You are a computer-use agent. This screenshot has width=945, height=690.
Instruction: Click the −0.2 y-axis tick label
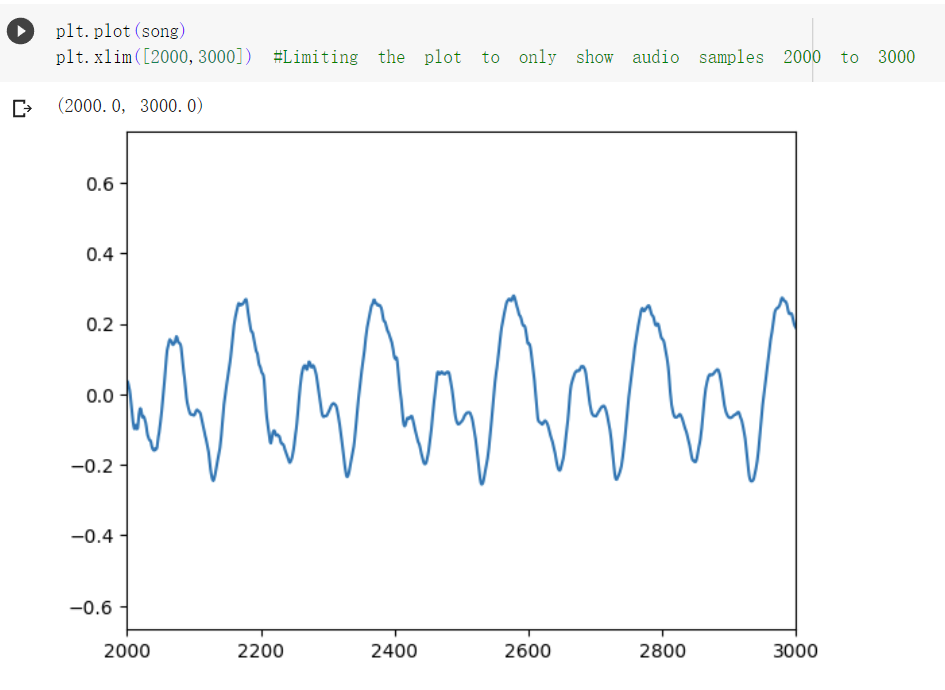95,466
